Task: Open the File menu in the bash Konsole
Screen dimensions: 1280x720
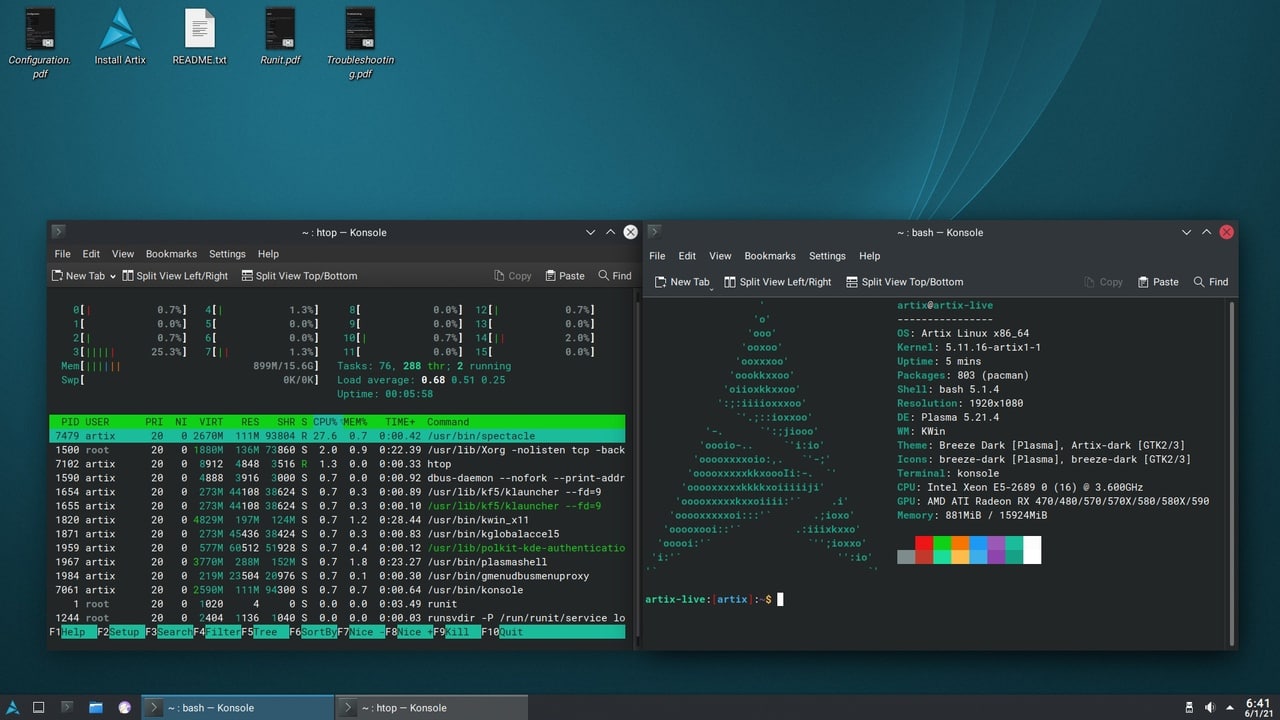Action: 657,256
